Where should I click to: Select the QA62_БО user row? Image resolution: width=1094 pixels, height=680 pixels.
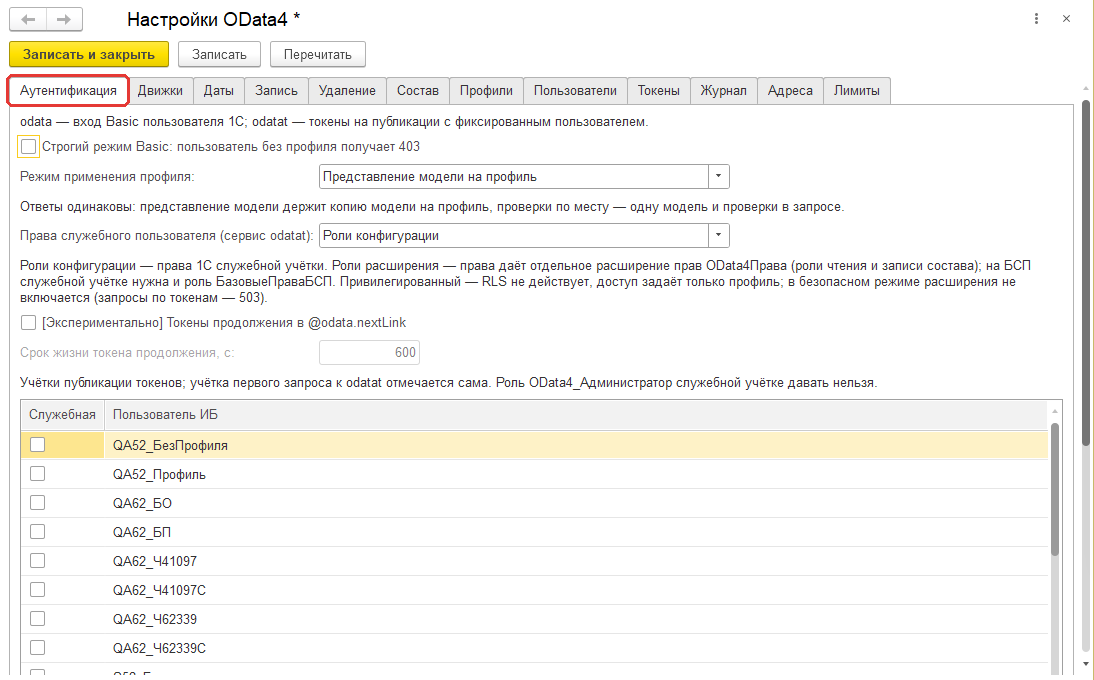click(x=534, y=503)
